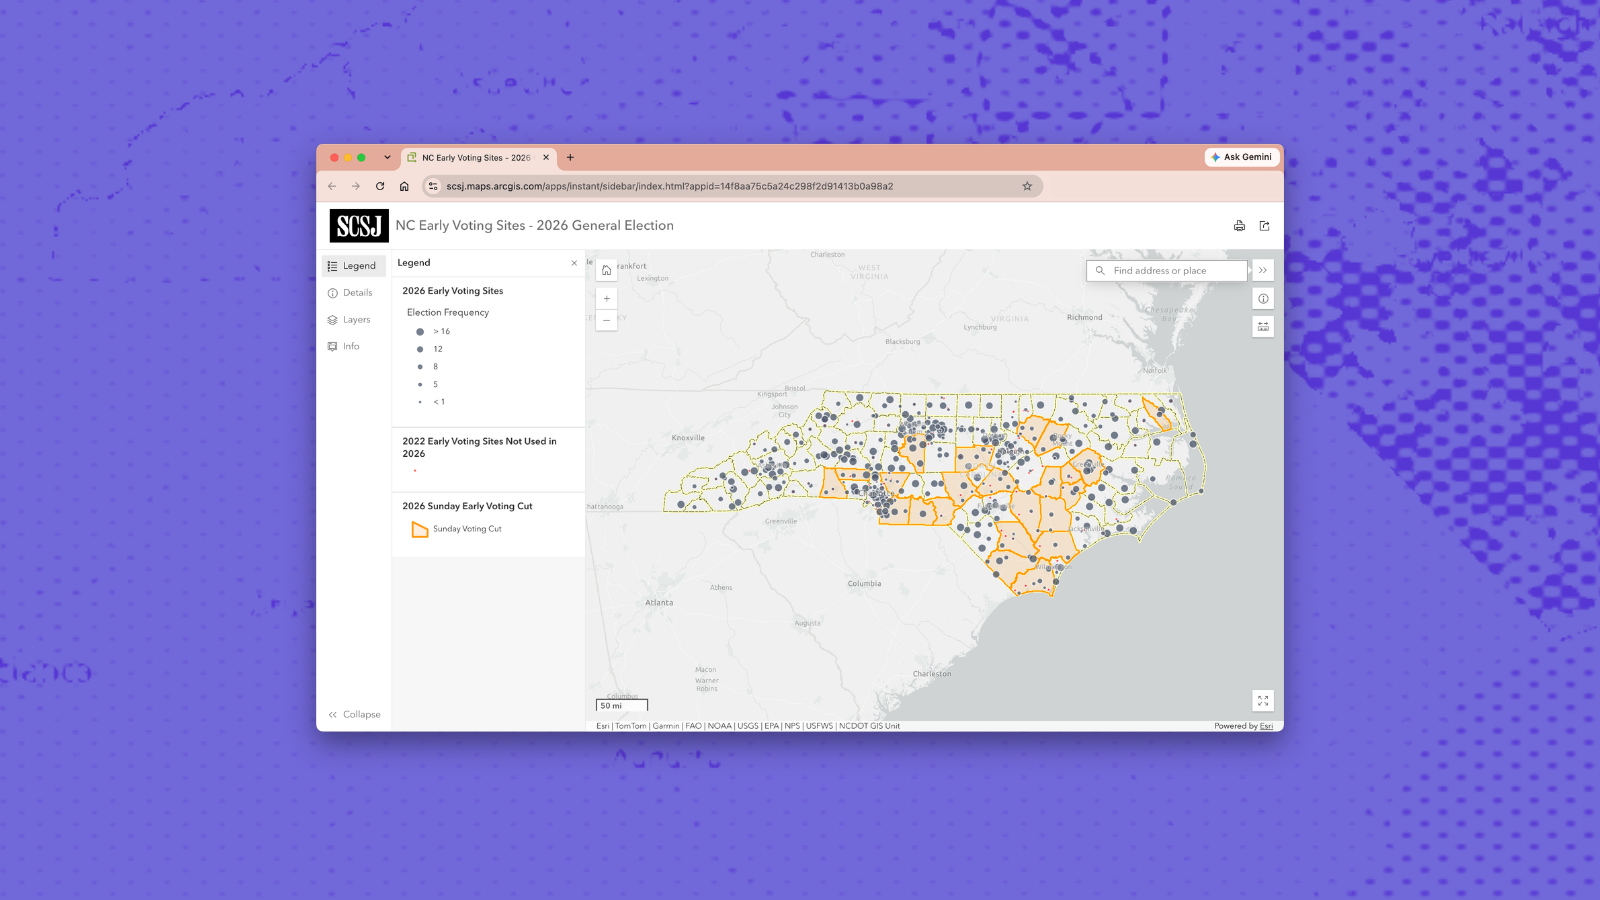Open the map information circle button

coord(1263,299)
